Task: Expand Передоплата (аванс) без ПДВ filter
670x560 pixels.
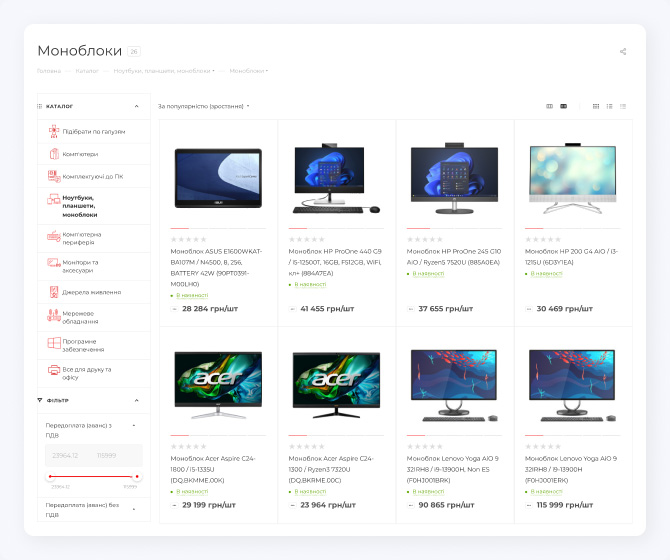Action: (x=134, y=509)
